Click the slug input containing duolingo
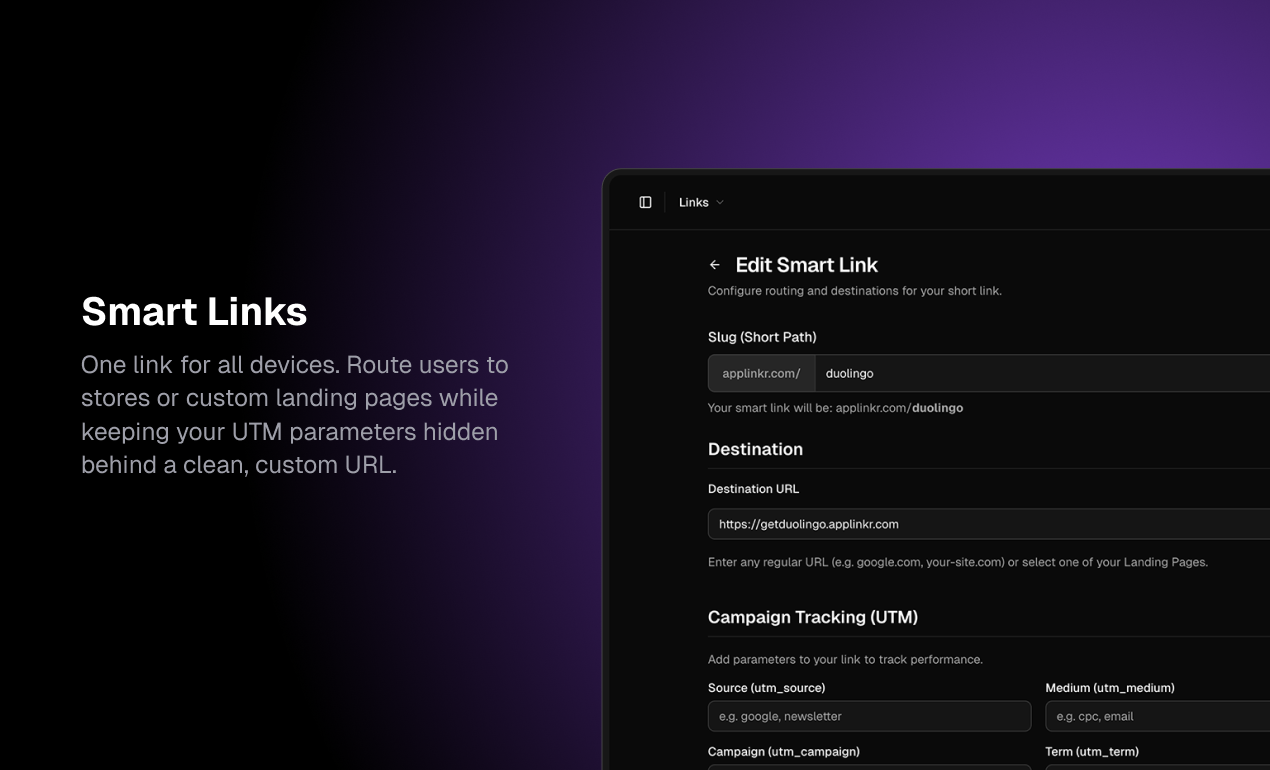Screen dimensions: 1270x770 pyautogui.click(x=950, y=373)
